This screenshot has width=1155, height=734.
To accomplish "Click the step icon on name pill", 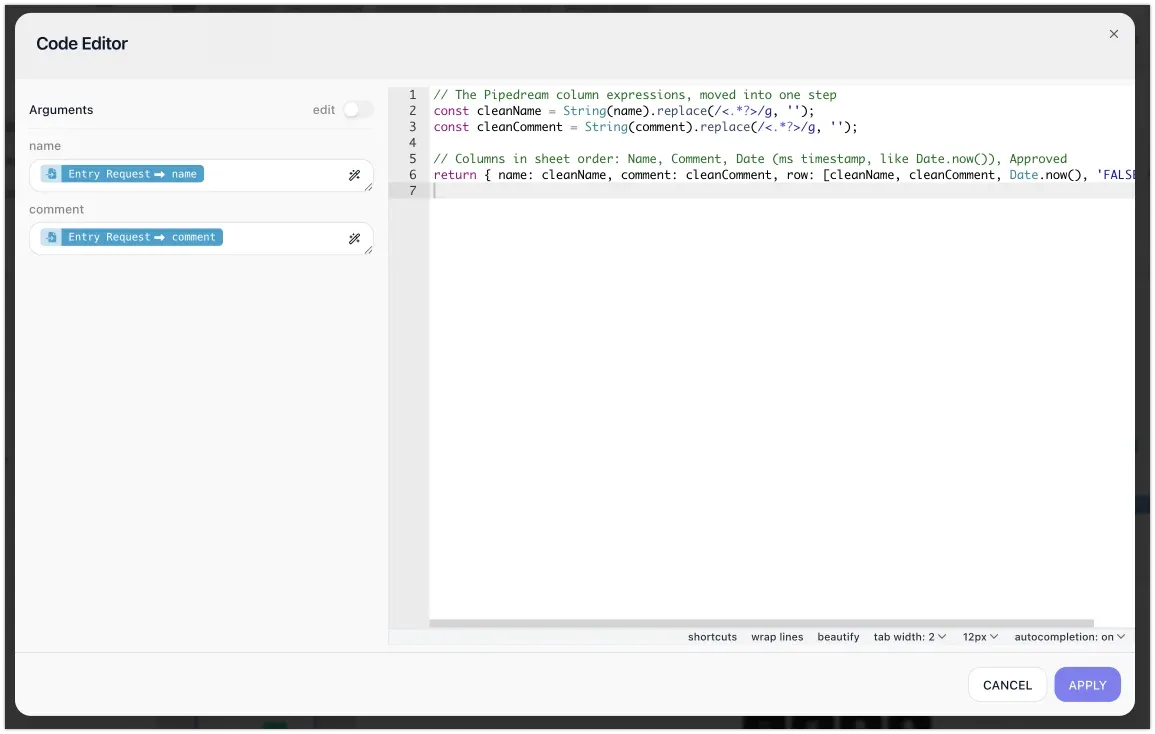I will [51, 174].
